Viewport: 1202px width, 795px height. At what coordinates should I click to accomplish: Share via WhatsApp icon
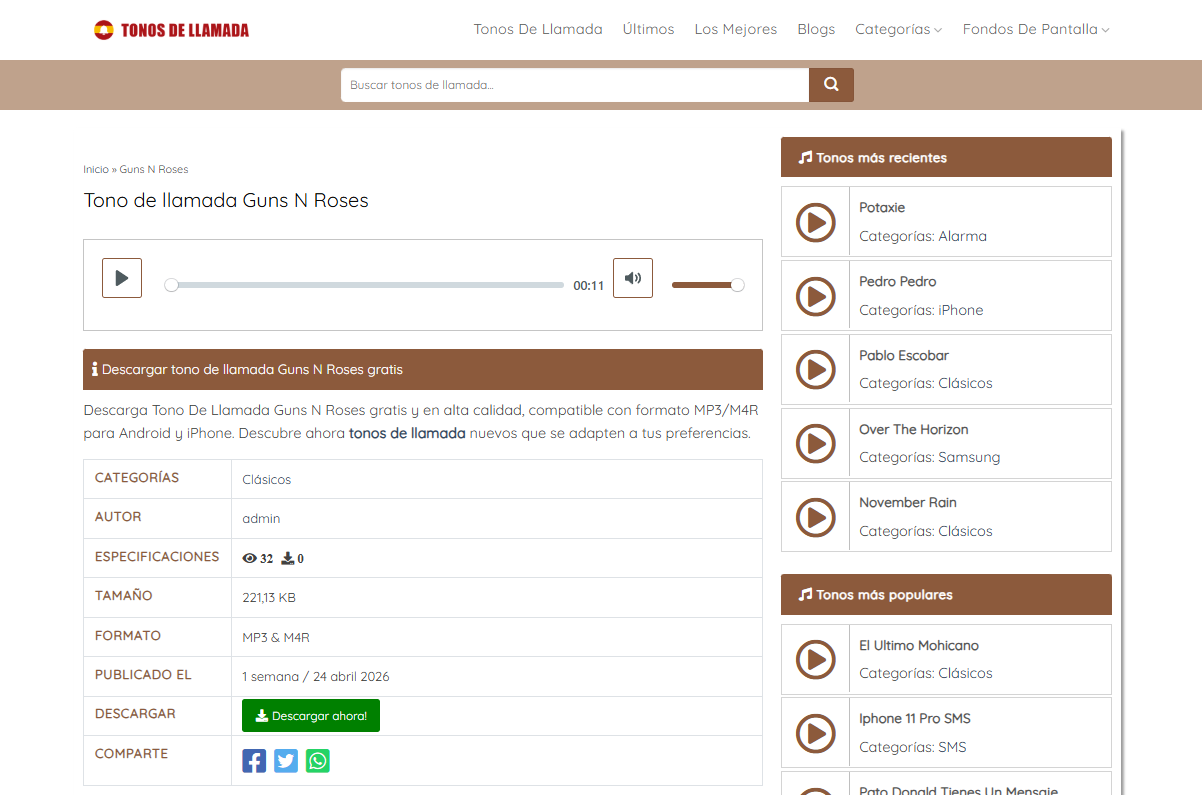click(318, 761)
